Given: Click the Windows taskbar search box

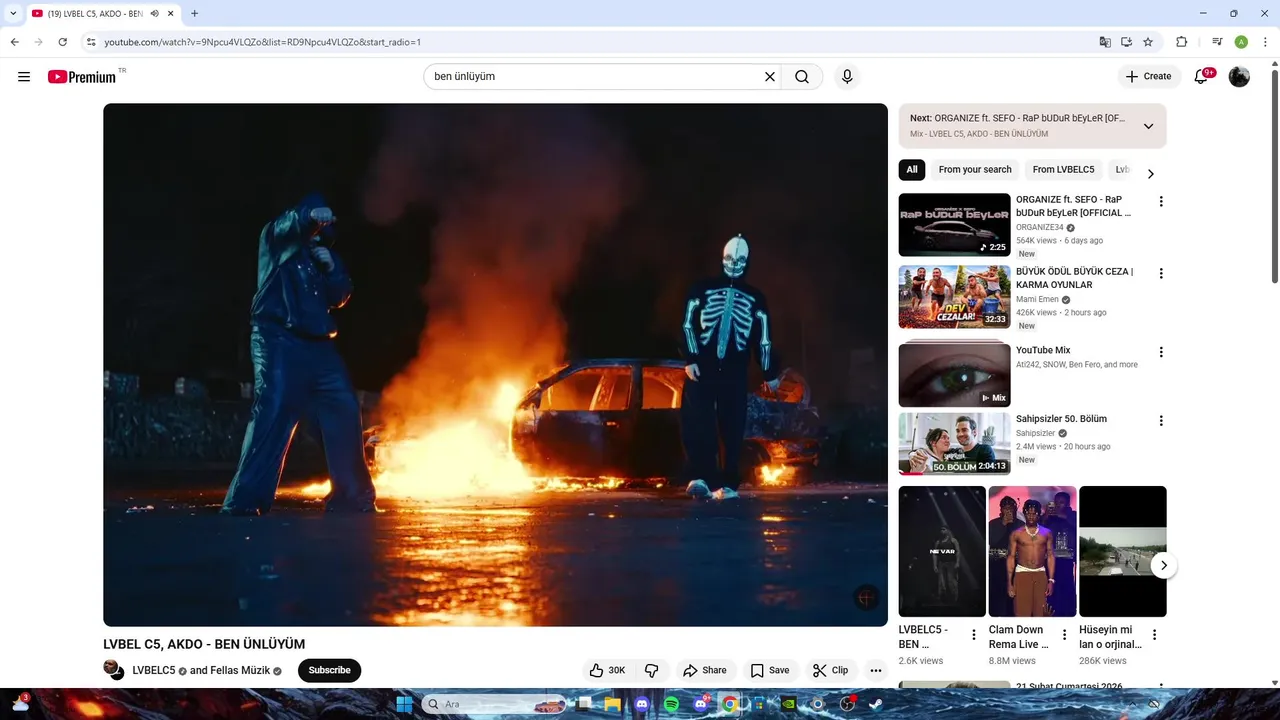Looking at the screenshot, I should [x=495, y=704].
